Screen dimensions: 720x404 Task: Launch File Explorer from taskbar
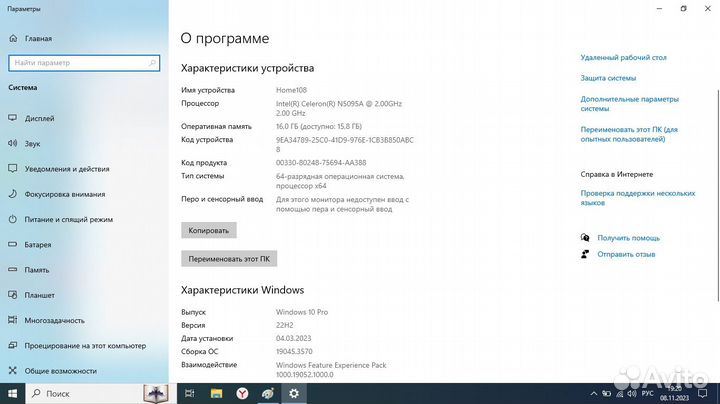[x=216, y=393]
